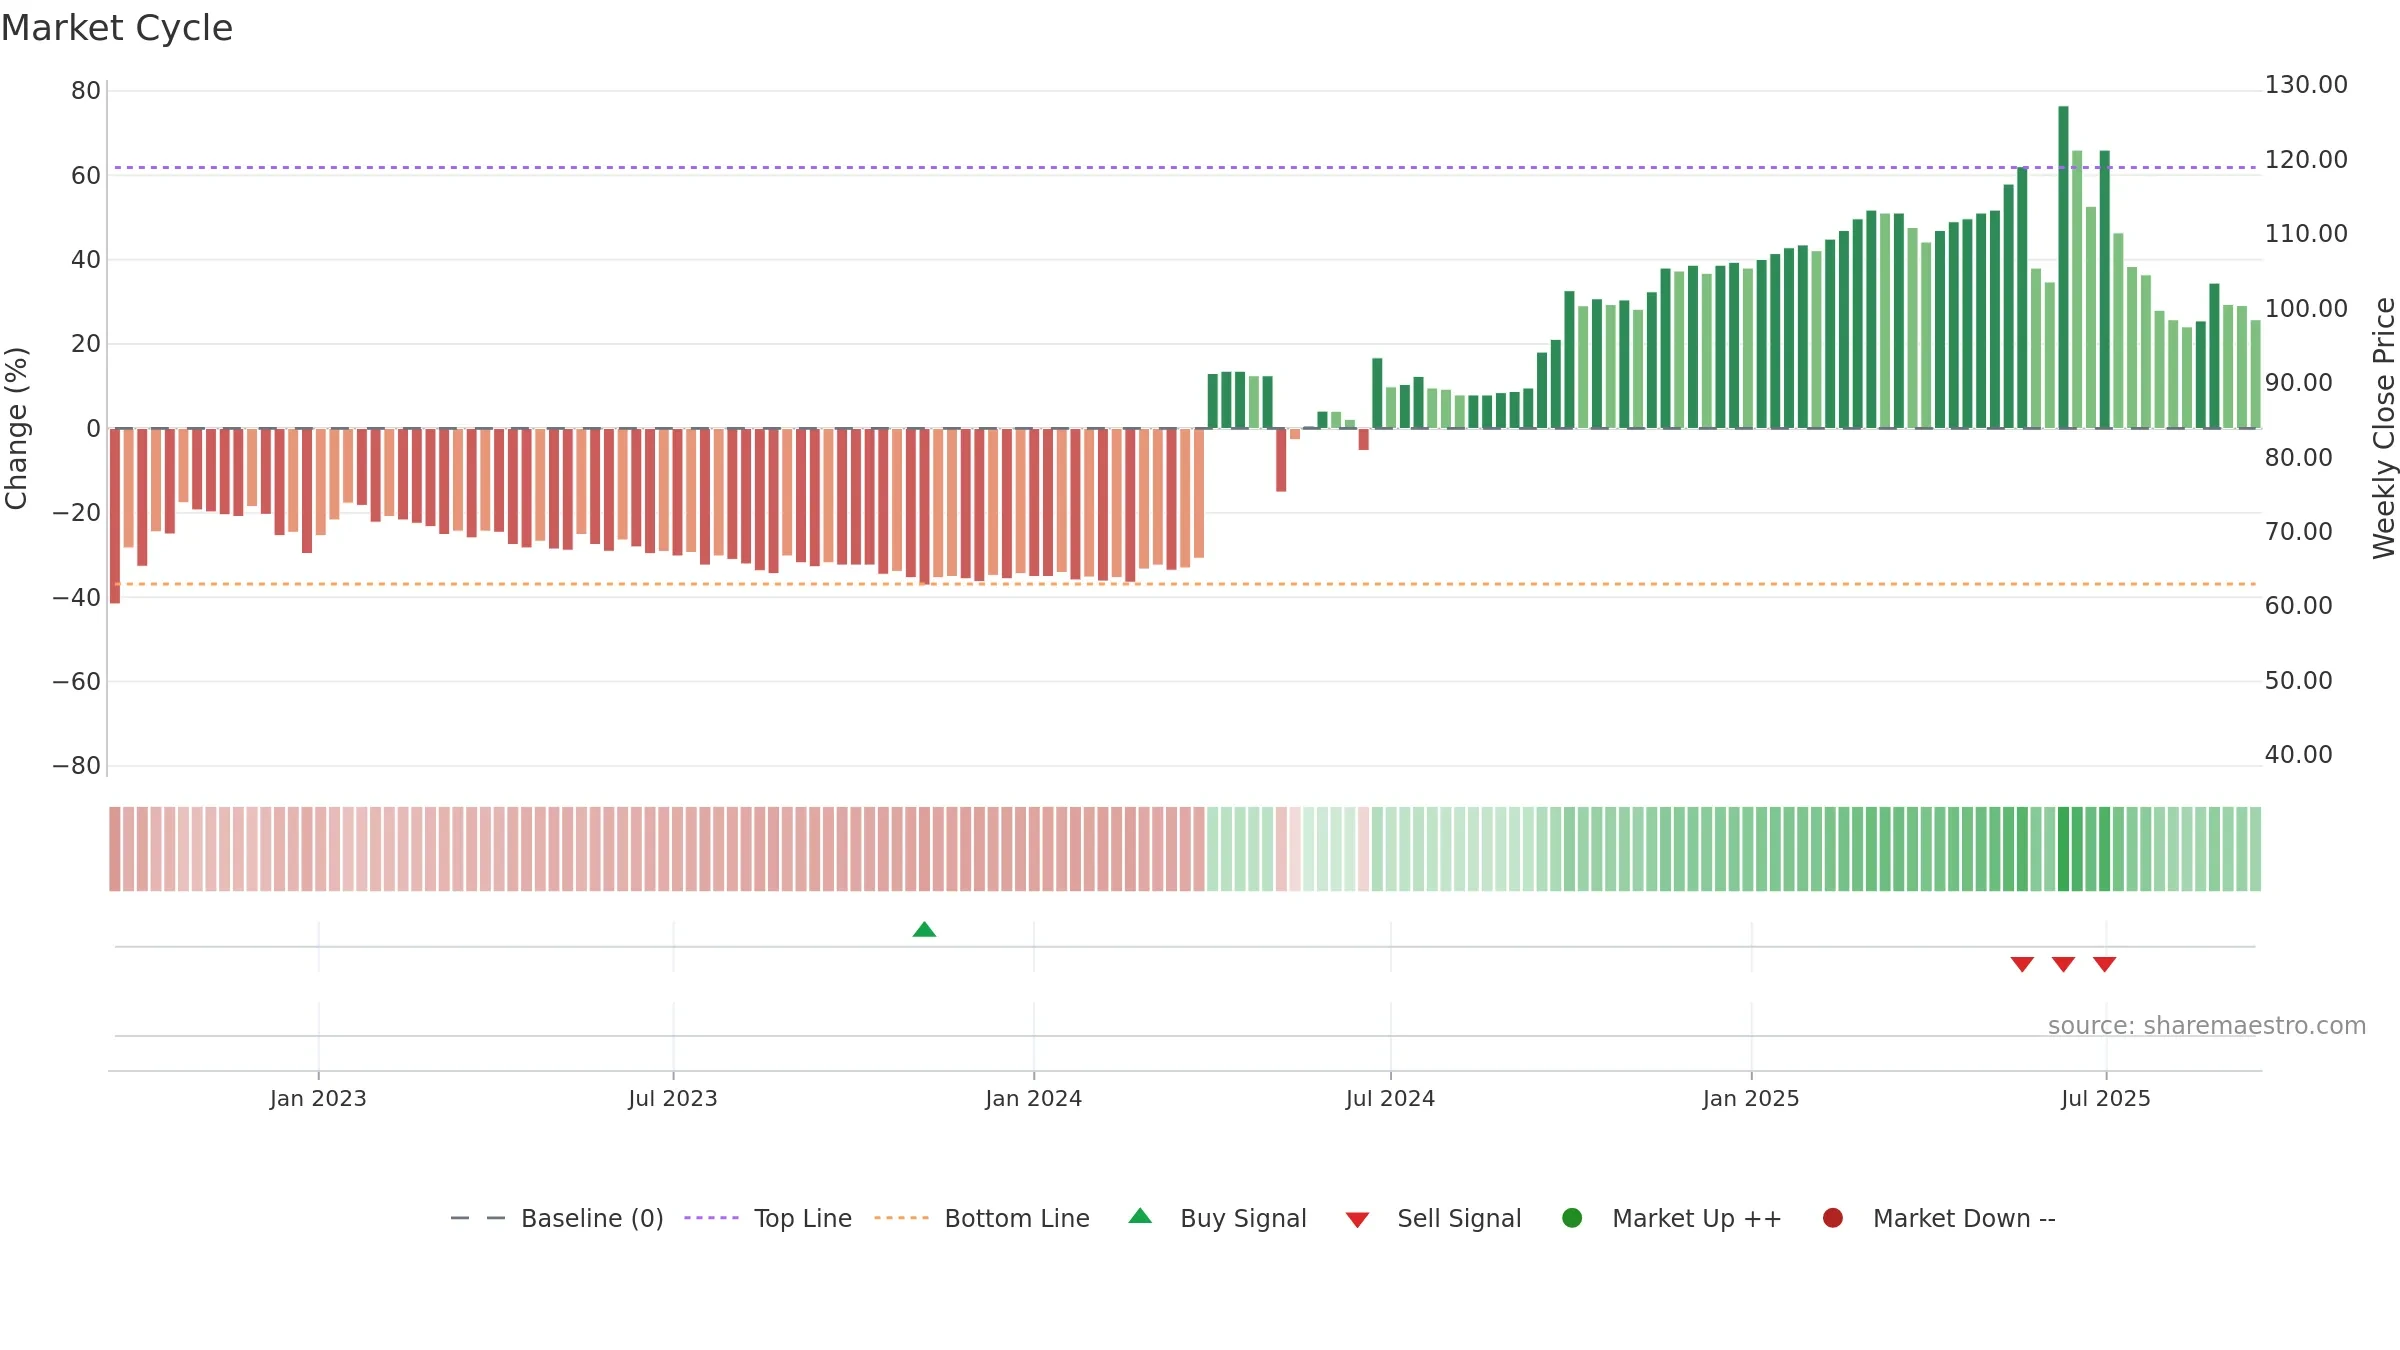Click the −40 change axis label
Screen dimensions: 2400x1350
point(77,598)
